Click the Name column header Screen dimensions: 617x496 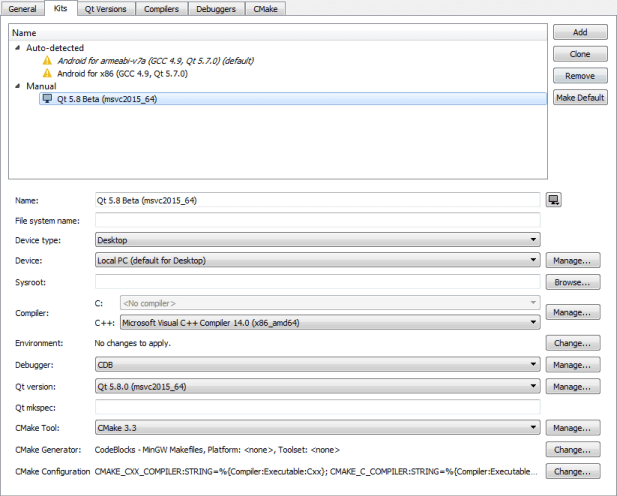(278, 33)
